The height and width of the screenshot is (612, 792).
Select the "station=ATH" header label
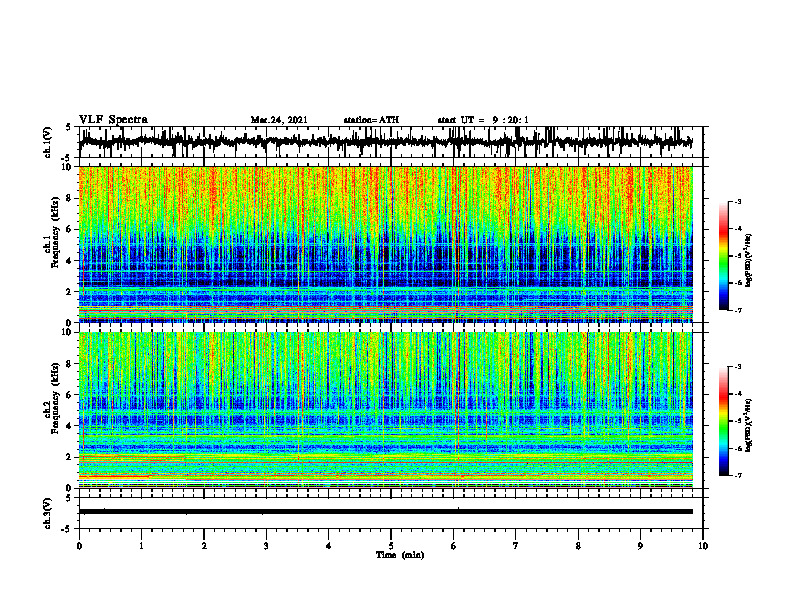(x=371, y=120)
